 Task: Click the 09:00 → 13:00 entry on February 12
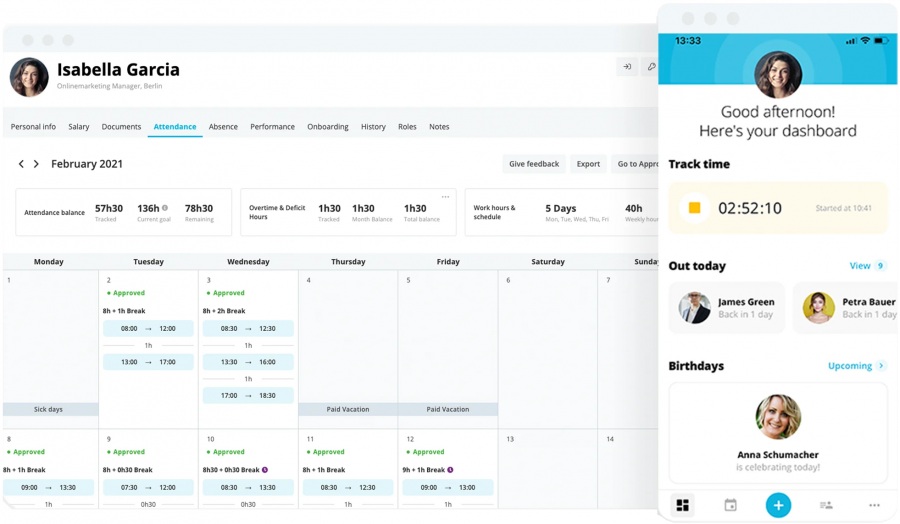(x=448, y=487)
